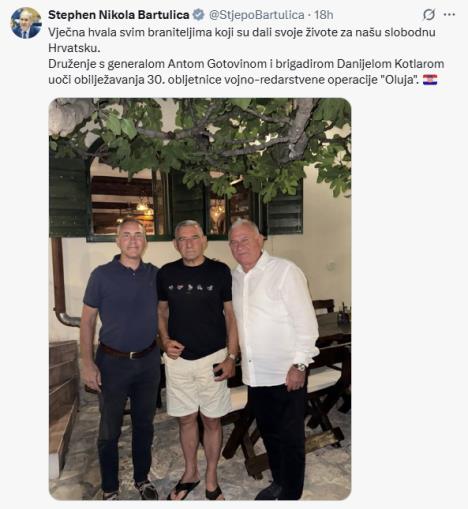Open Stephen Nikola Bartulica's profile avatar

pyautogui.click(x=26, y=23)
